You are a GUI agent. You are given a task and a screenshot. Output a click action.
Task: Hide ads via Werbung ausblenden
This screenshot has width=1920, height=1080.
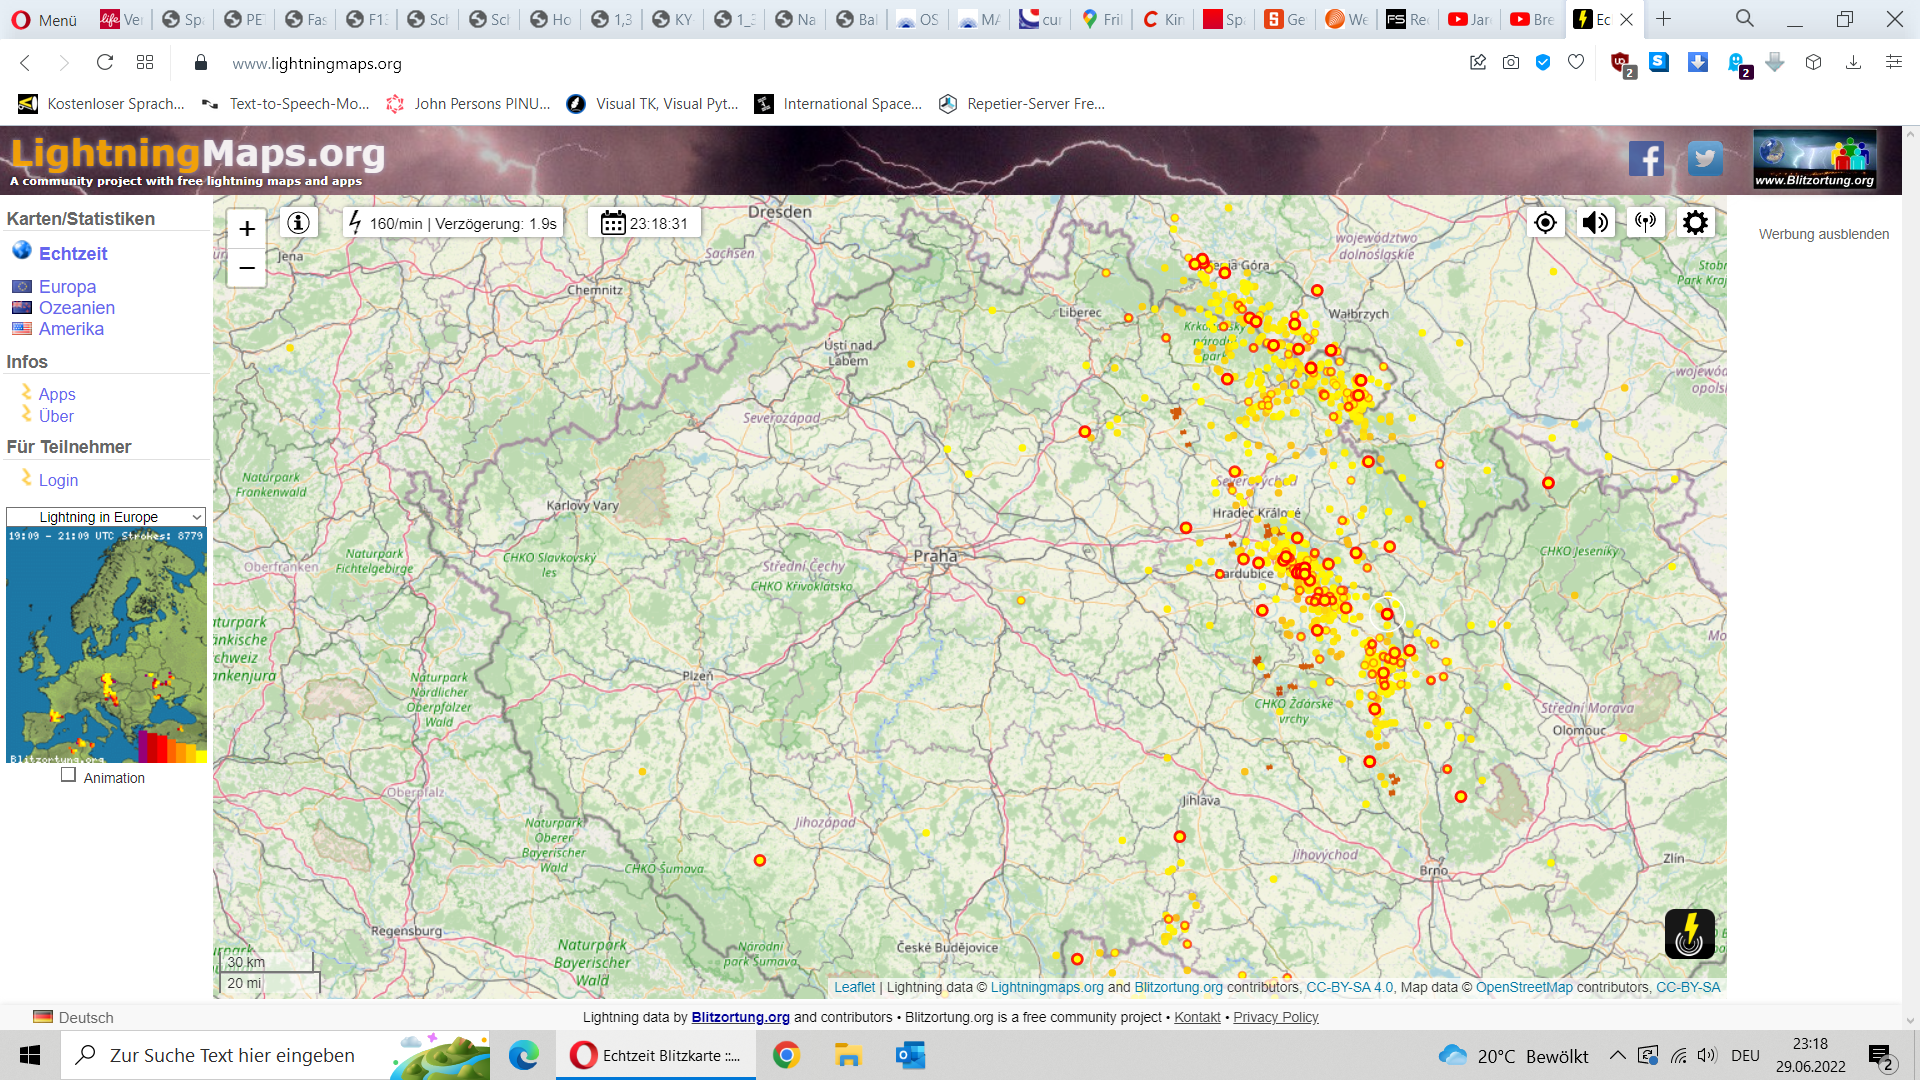coord(1824,234)
